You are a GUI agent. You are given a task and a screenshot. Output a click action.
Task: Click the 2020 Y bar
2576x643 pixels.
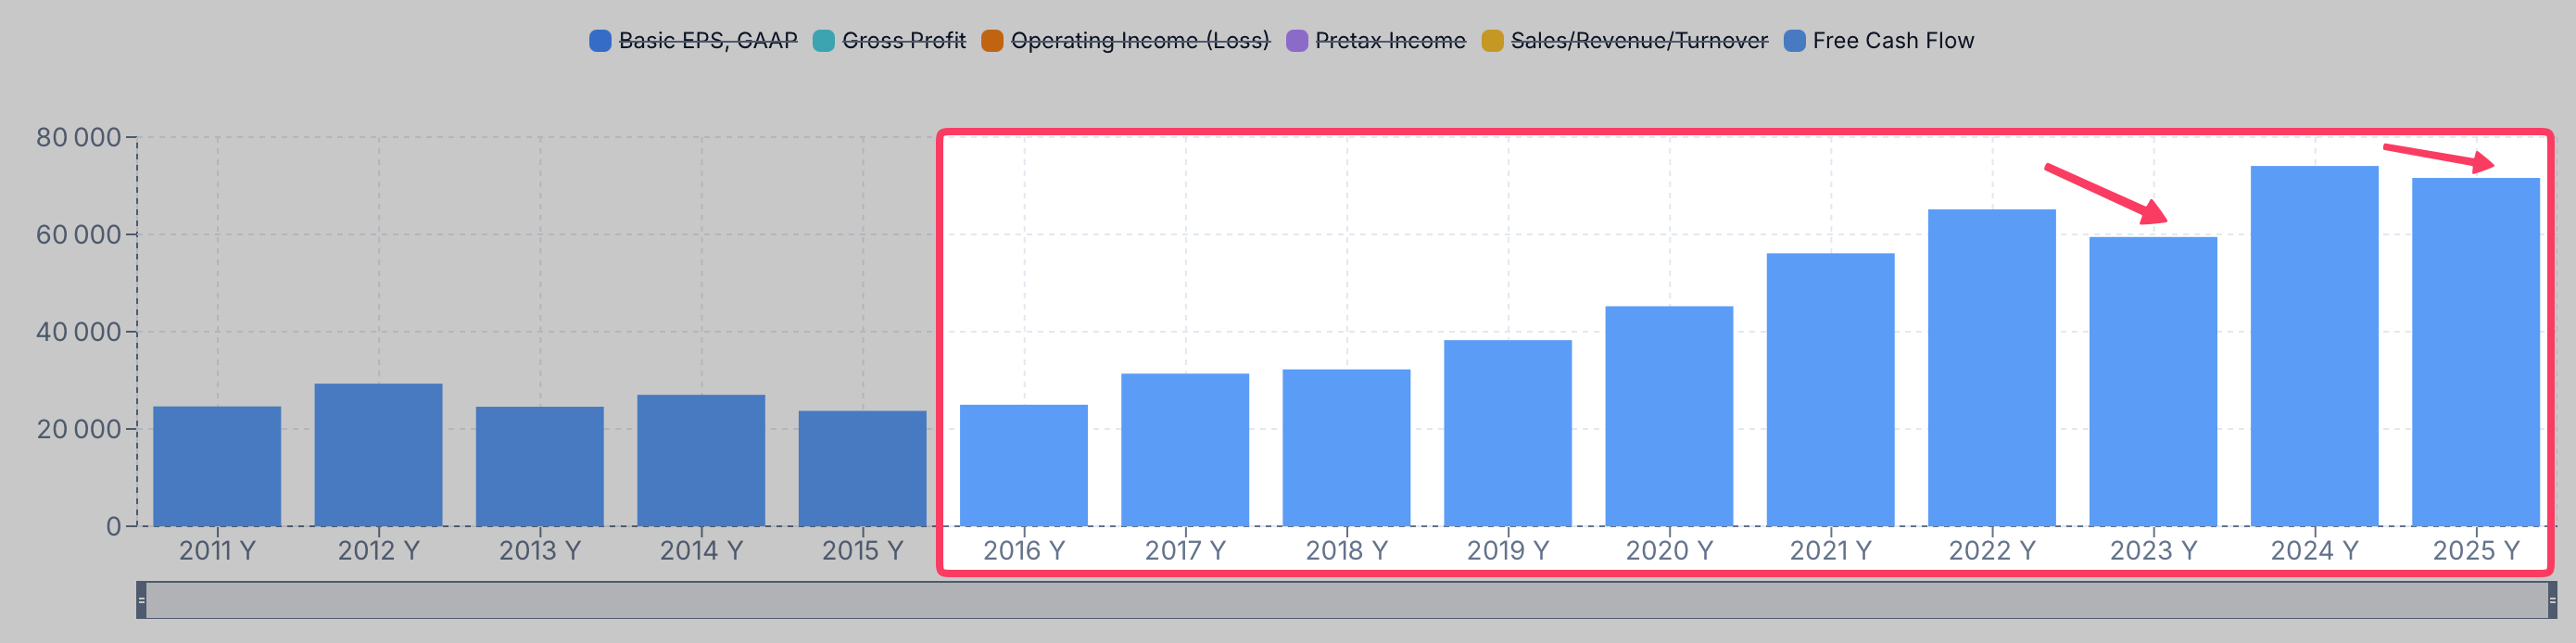[x=1668, y=416]
